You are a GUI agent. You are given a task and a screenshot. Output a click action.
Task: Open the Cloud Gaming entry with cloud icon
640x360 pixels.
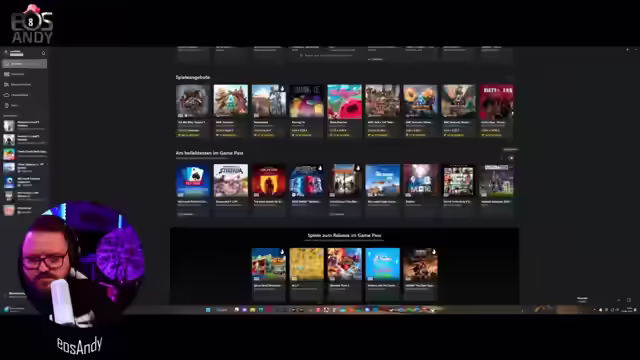(x=24, y=95)
